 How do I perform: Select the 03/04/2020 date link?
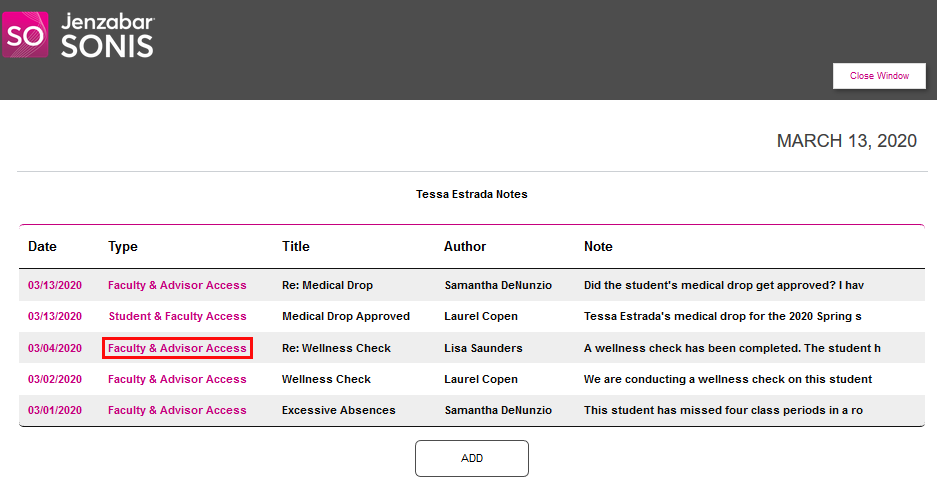click(x=55, y=349)
